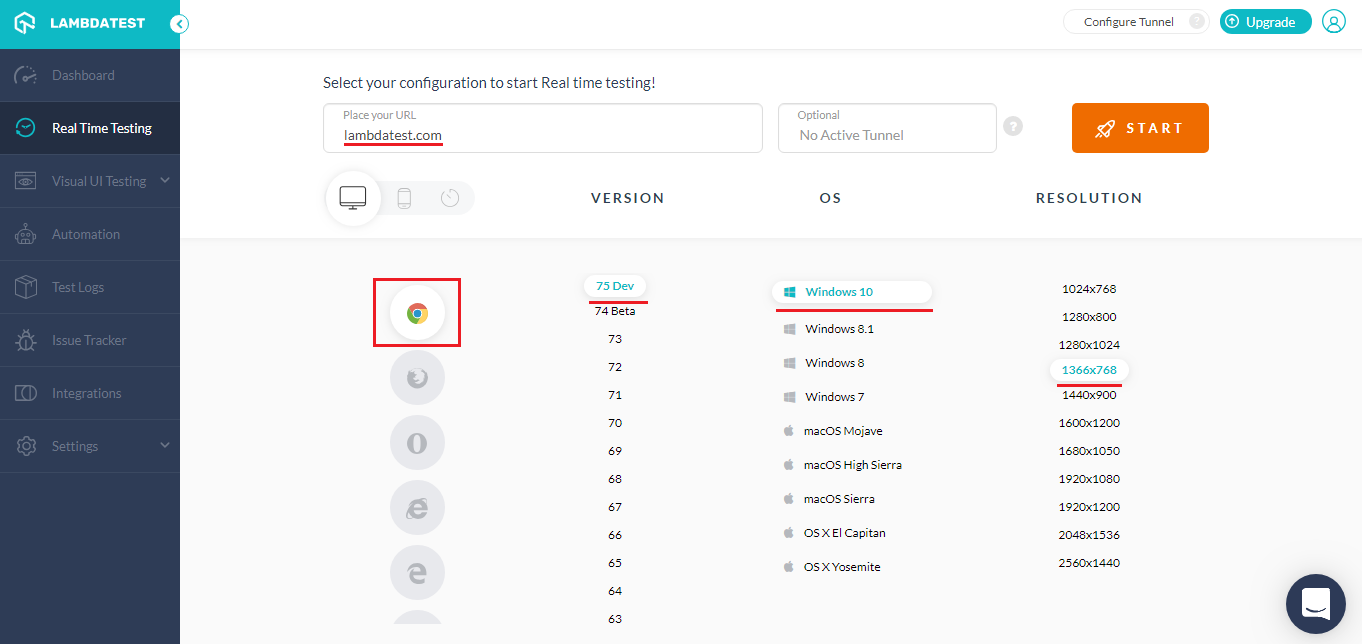
Task: Select the Internet Explorer browser icon
Action: point(417,507)
